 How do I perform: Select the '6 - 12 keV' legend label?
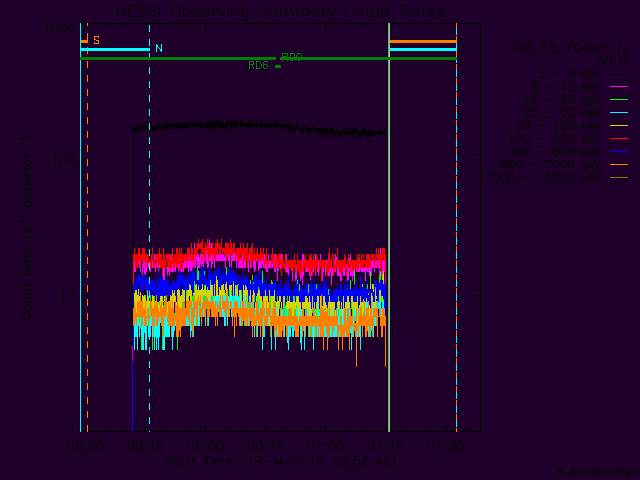tap(566, 87)
